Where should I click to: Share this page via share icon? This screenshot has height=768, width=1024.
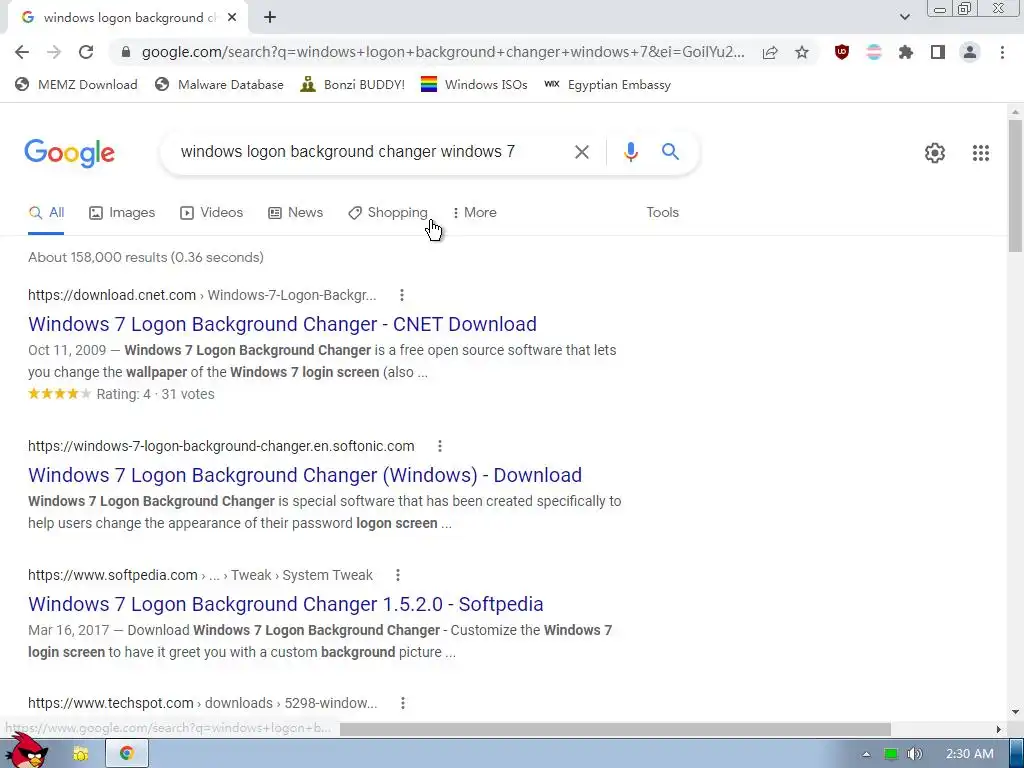(x=770, y=52)
